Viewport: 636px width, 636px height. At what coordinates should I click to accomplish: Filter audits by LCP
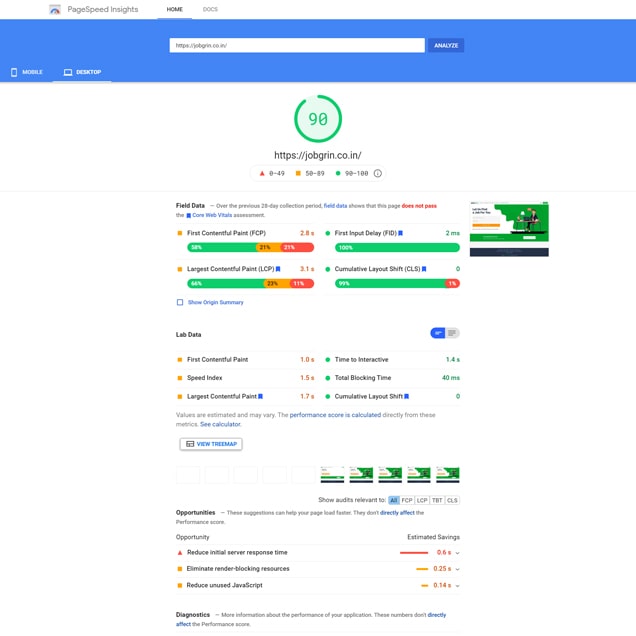point(422,501)
